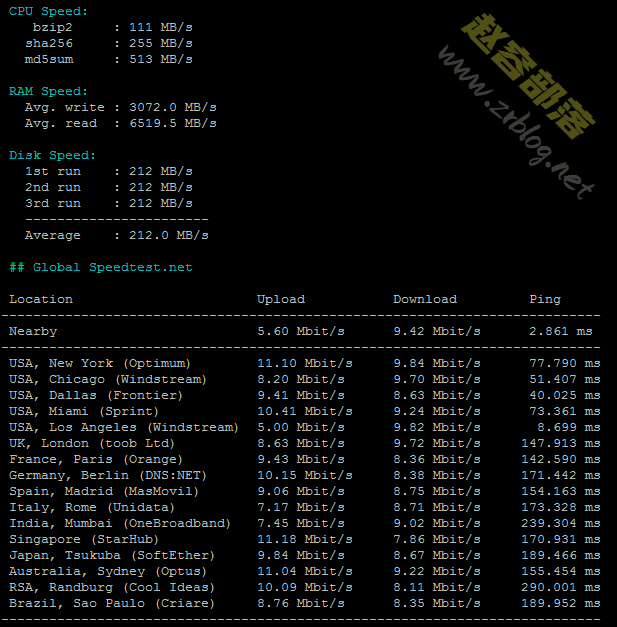Click 'Australia, Sydney (Optus)' location
This screenshot has width=617, height=627.
coord(108,571)
